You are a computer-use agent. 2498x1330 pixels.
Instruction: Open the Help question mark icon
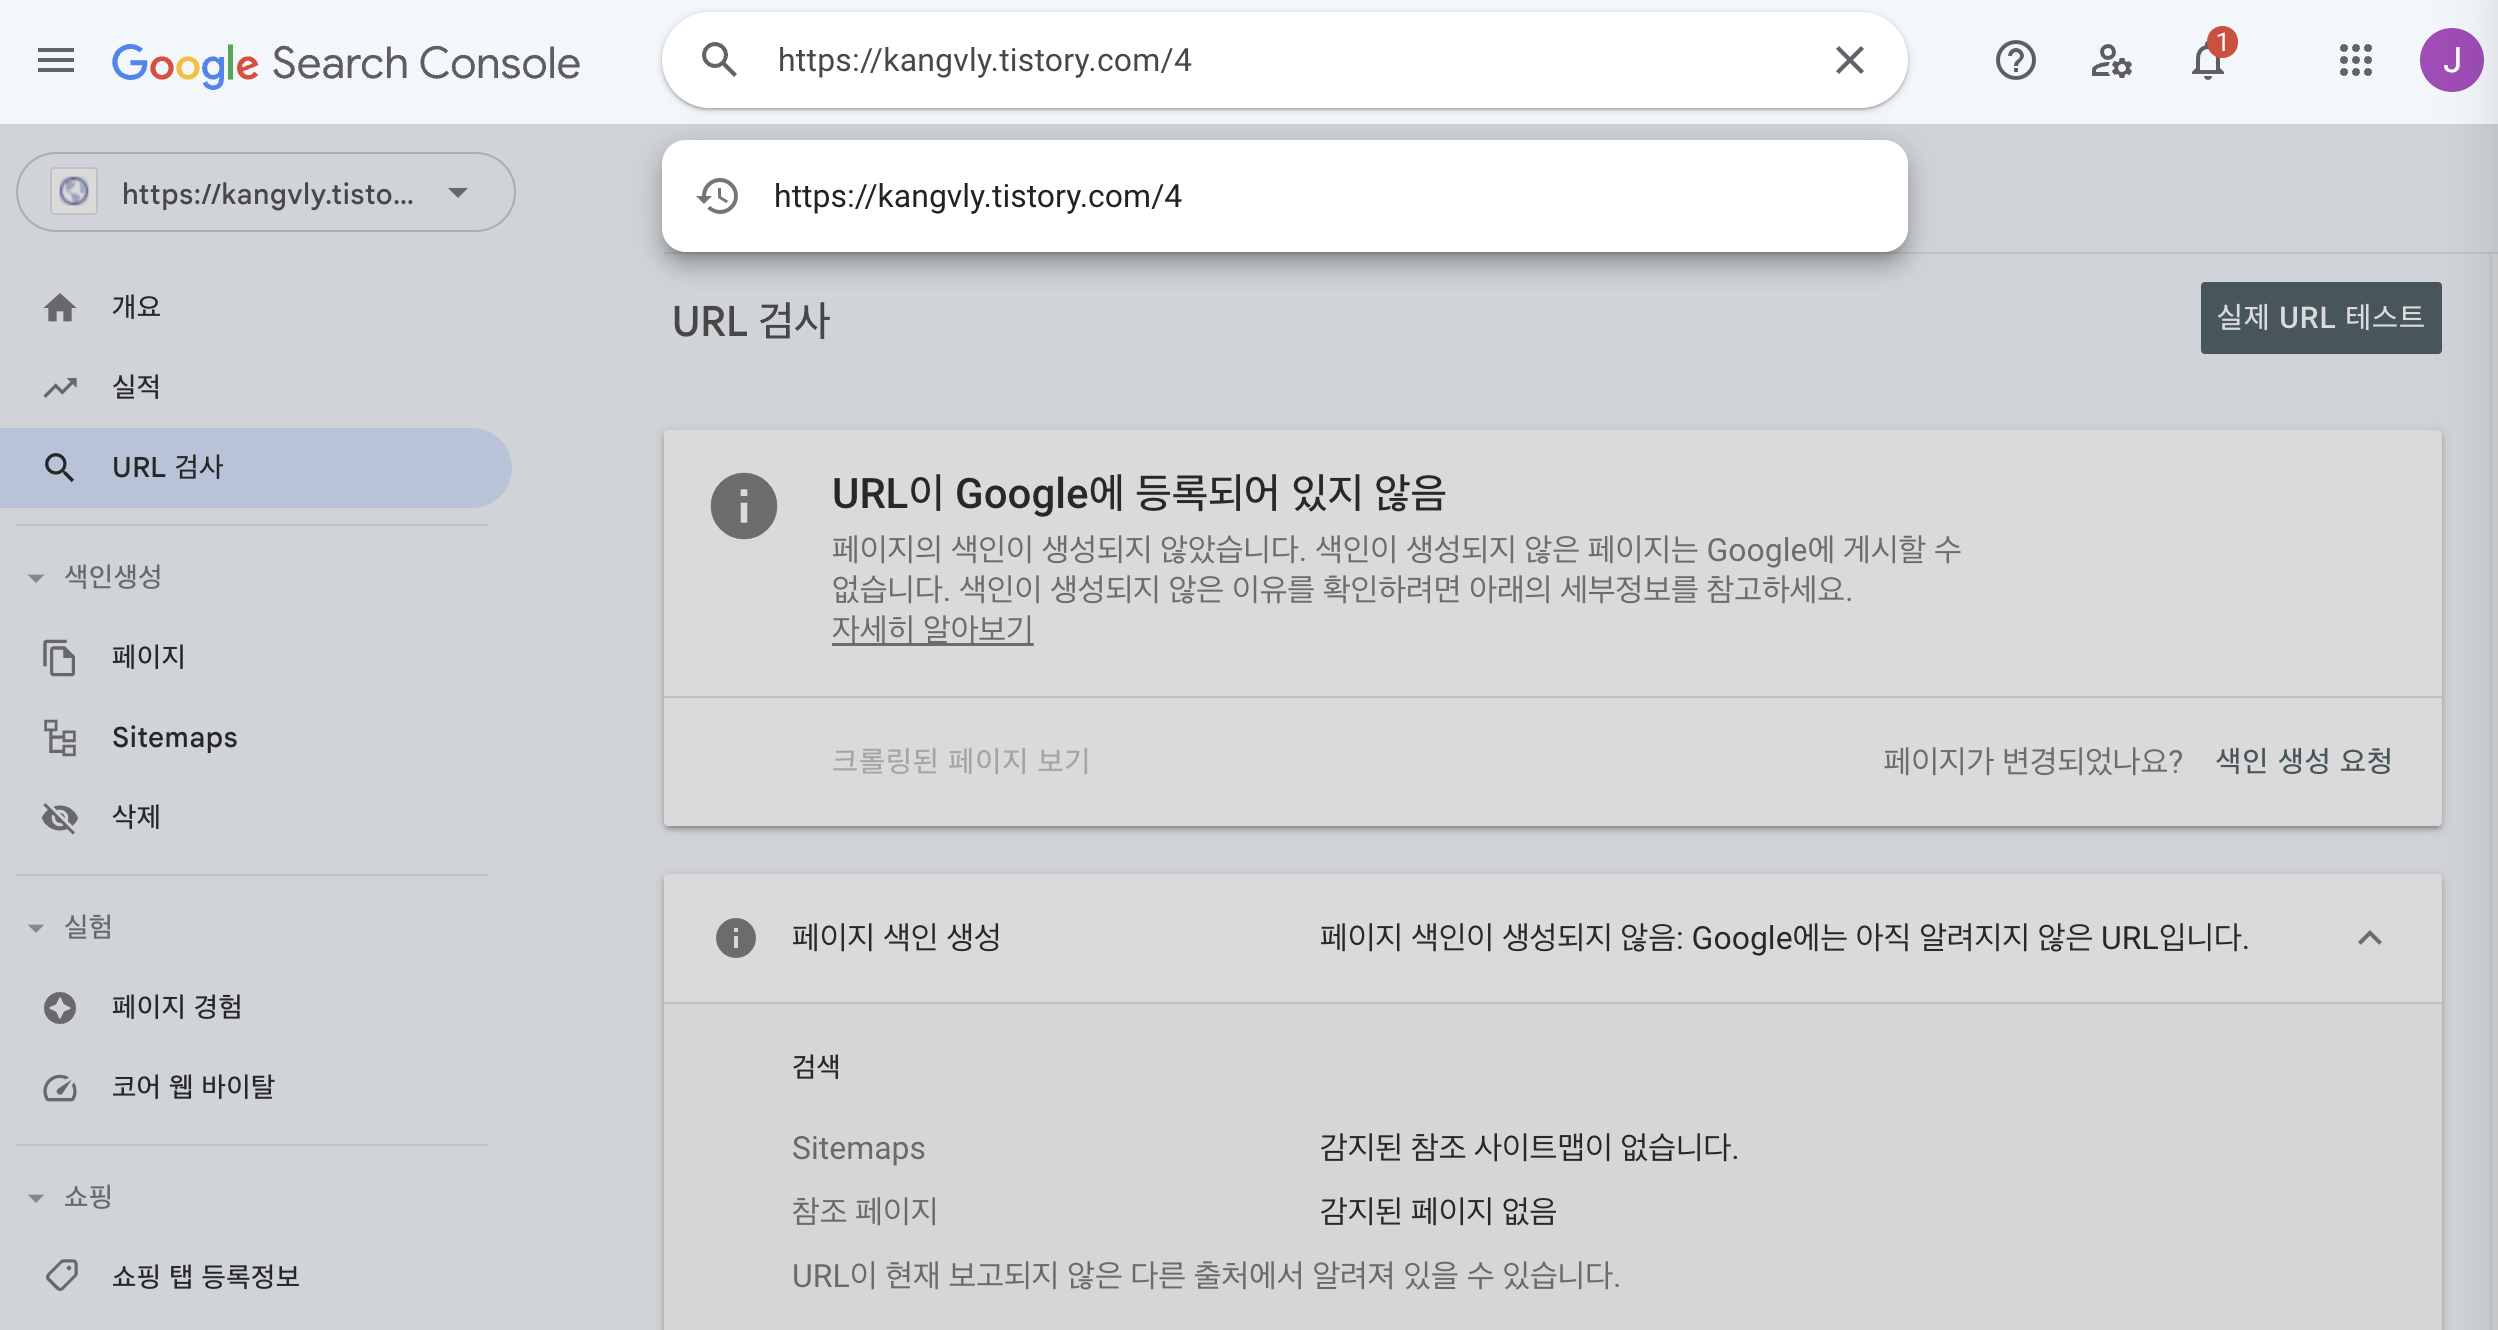tap(2015, 61)
